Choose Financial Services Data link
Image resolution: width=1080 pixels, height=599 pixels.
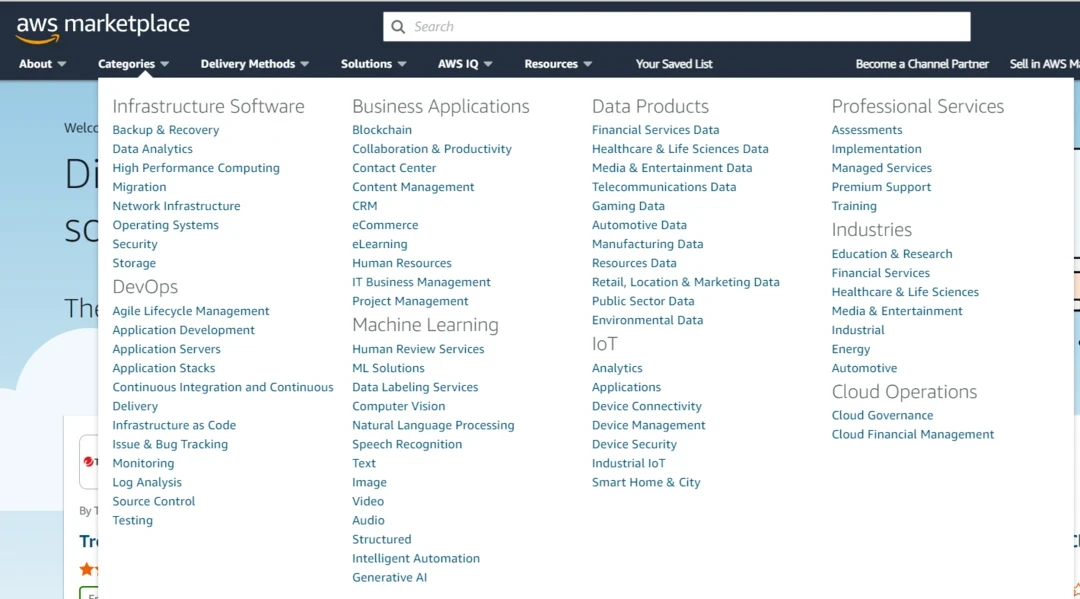click(655, 130)
